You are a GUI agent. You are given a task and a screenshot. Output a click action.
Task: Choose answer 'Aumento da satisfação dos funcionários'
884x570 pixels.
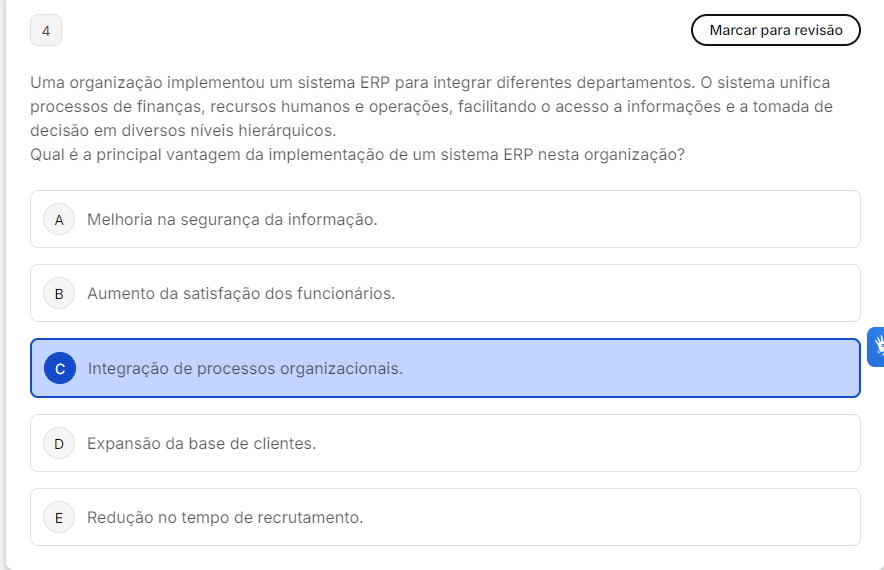[x=241, y=293]
